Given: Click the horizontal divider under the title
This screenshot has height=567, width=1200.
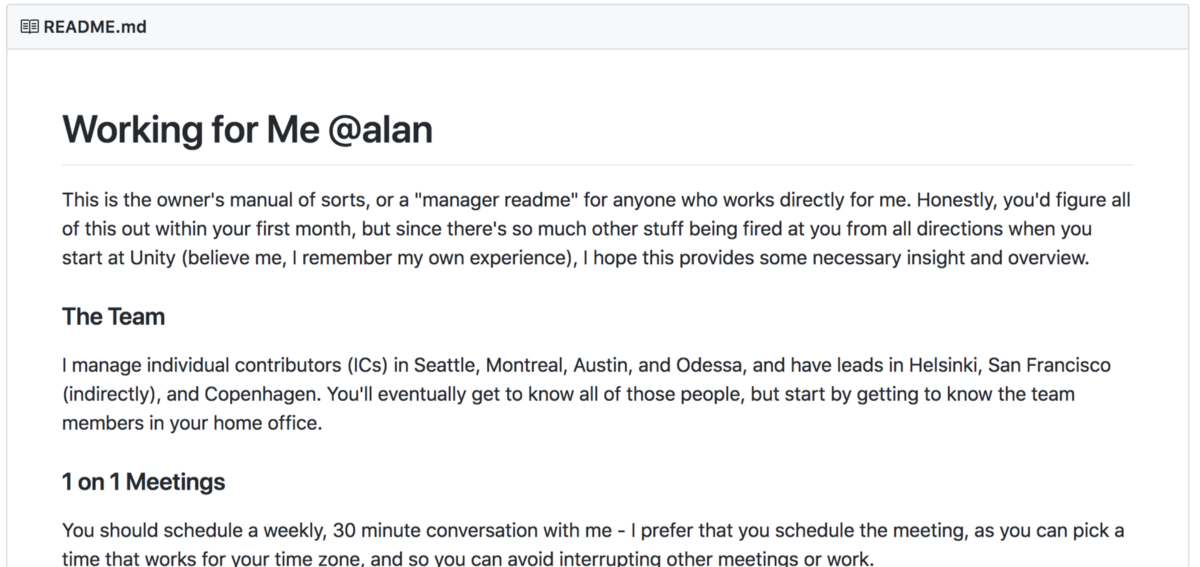Looking at the screenshot, I should coord(597,165).
